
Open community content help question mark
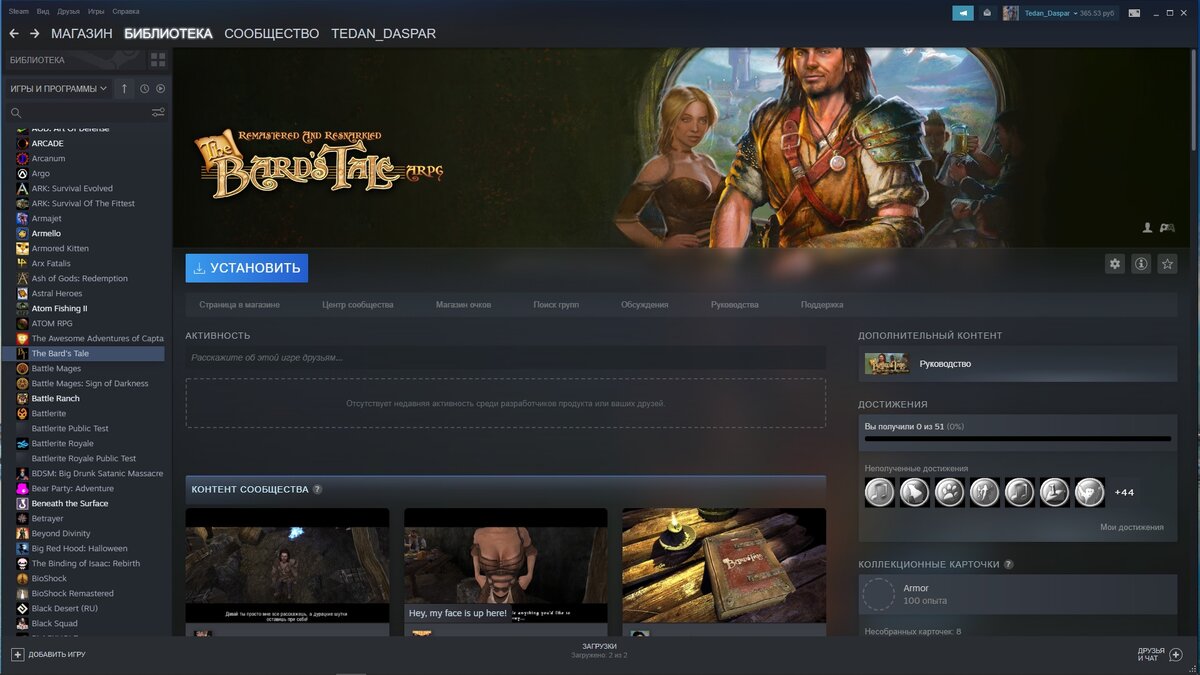tap(317, 489)
